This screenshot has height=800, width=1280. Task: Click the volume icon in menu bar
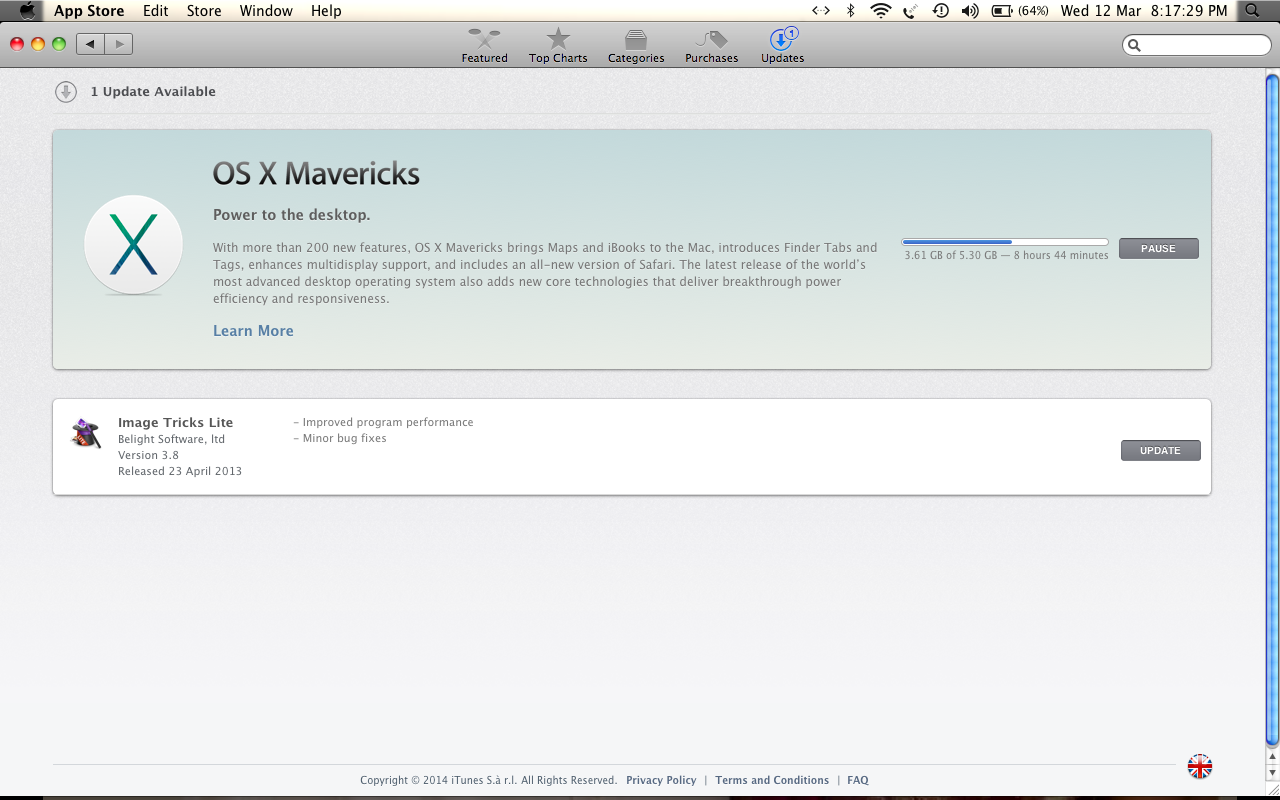[x=970, y=11]
